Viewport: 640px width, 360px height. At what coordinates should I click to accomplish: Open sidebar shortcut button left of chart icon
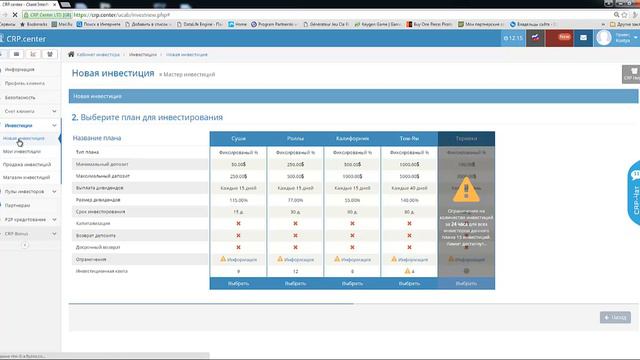tap(16, 54)
